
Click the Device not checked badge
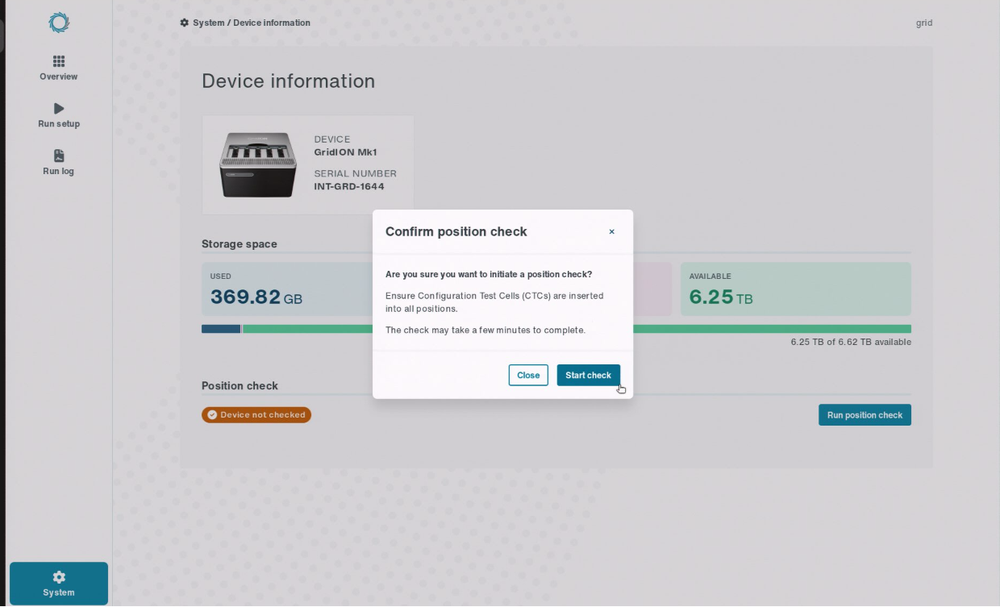point(256,414)
